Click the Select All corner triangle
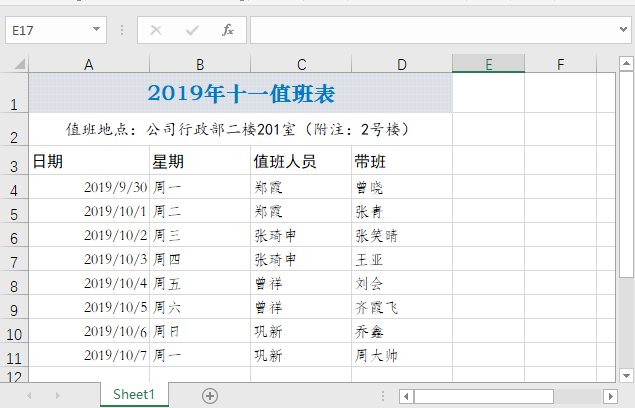Image resolution: width=635 pixels, height=408 pixels. coord(20,64)
